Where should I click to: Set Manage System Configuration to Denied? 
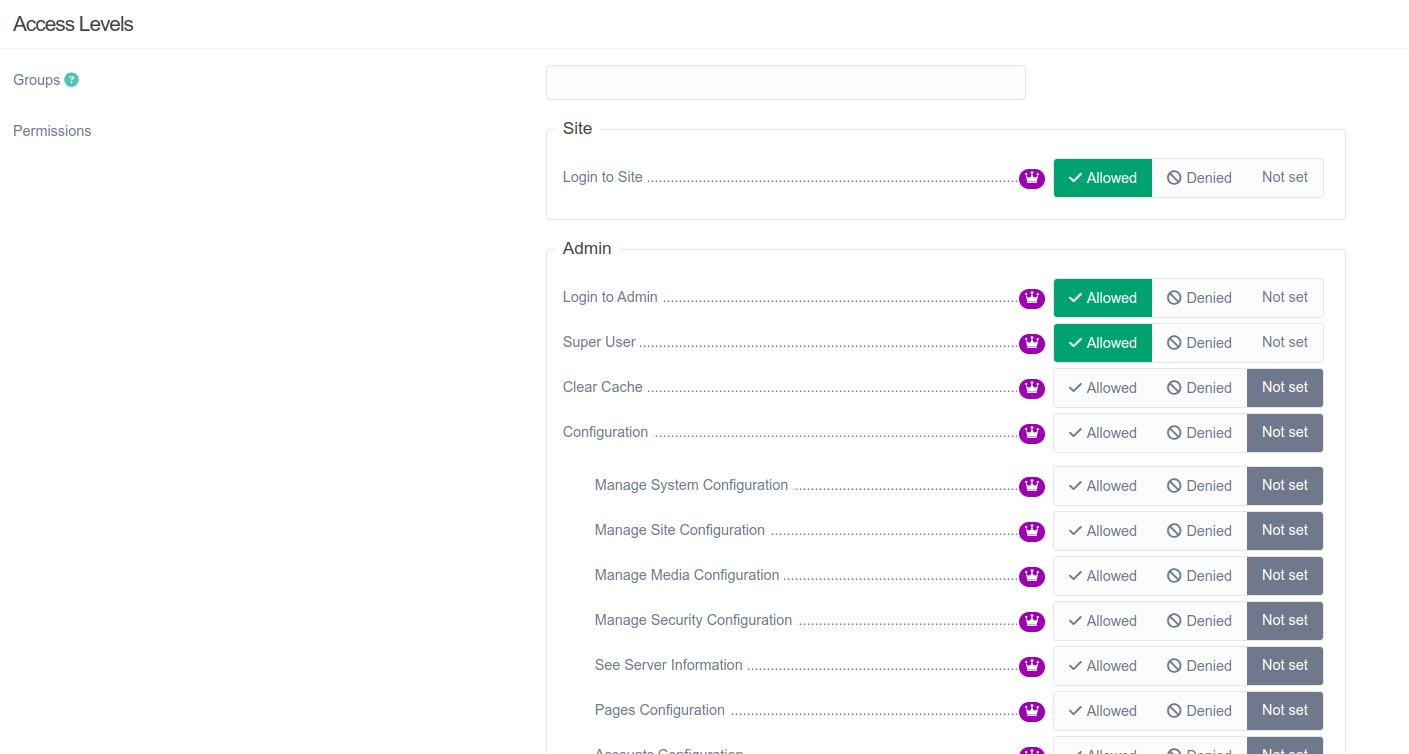pos(1199,486)
